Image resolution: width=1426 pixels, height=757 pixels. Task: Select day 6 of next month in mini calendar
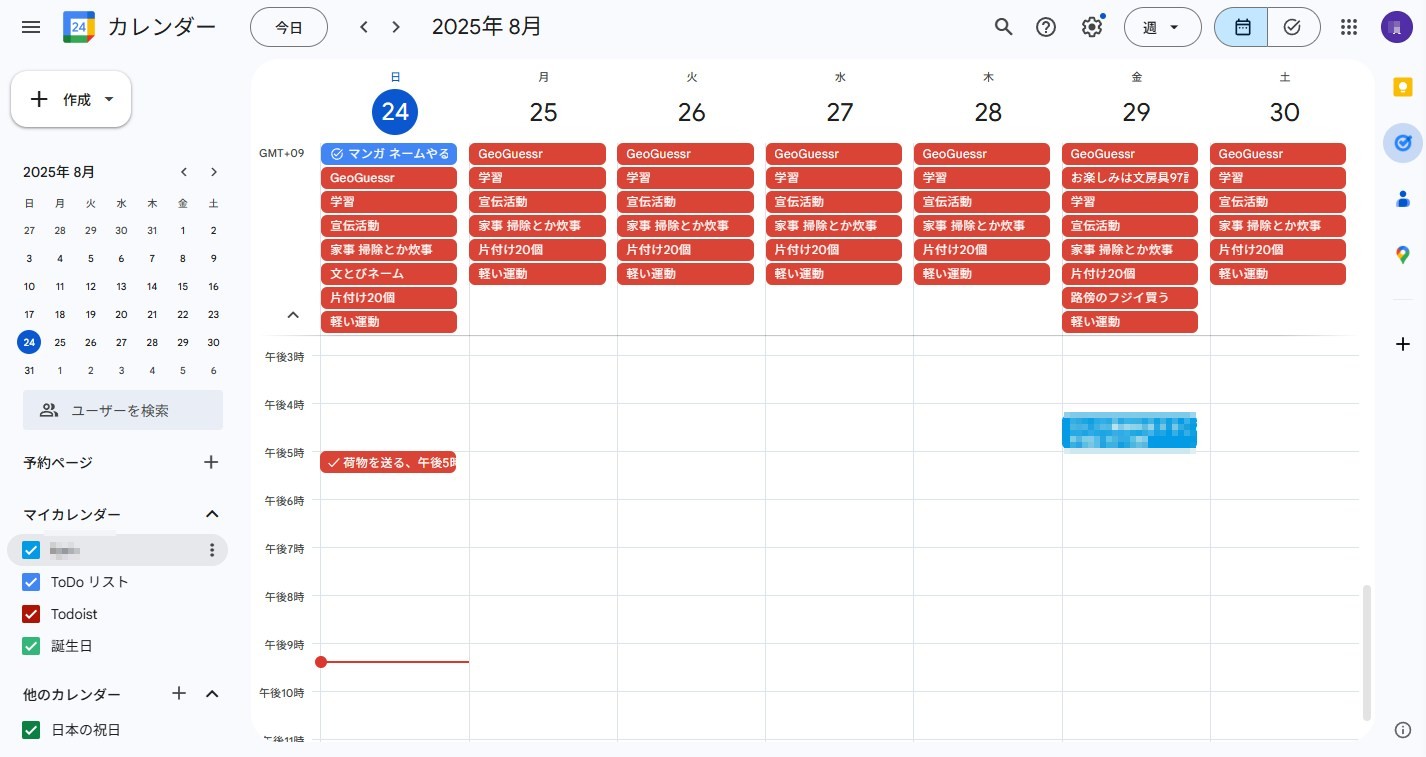pos(213,370)
